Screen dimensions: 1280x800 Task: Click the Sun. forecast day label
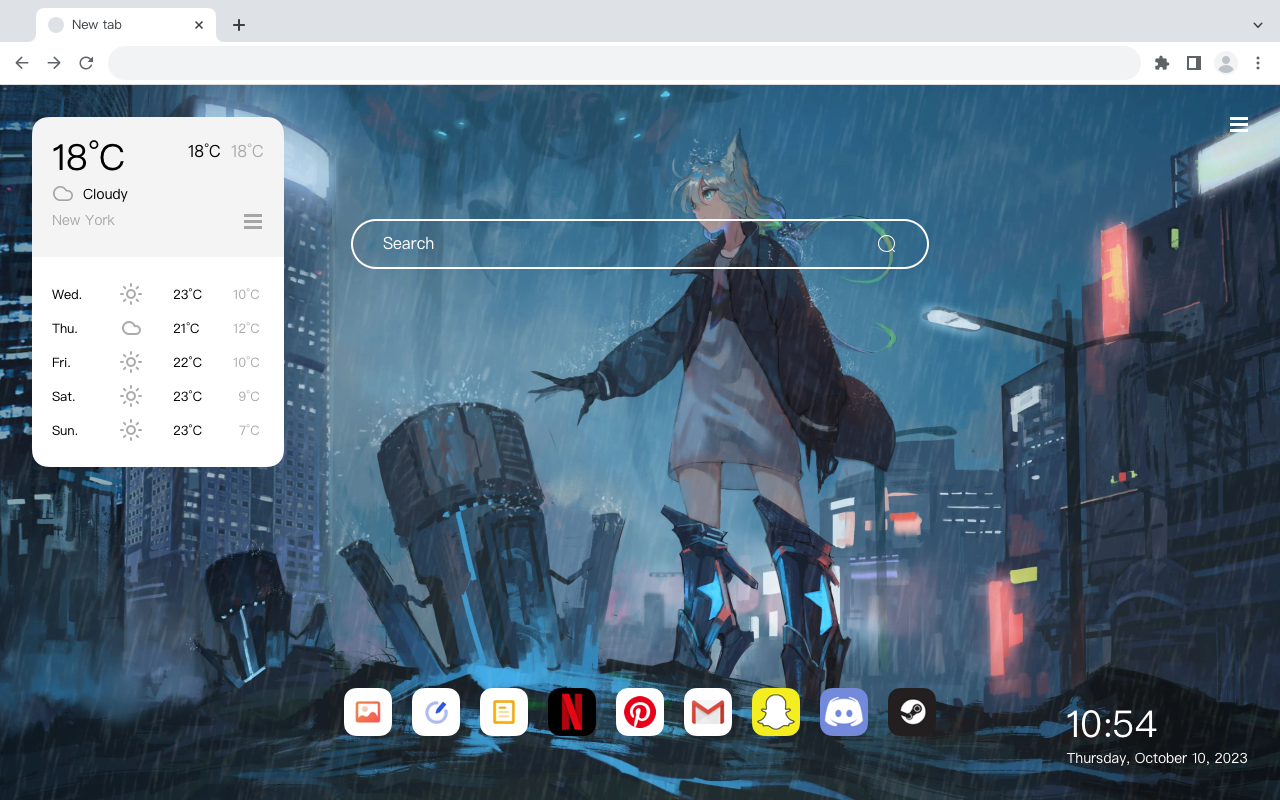point(65,430)
